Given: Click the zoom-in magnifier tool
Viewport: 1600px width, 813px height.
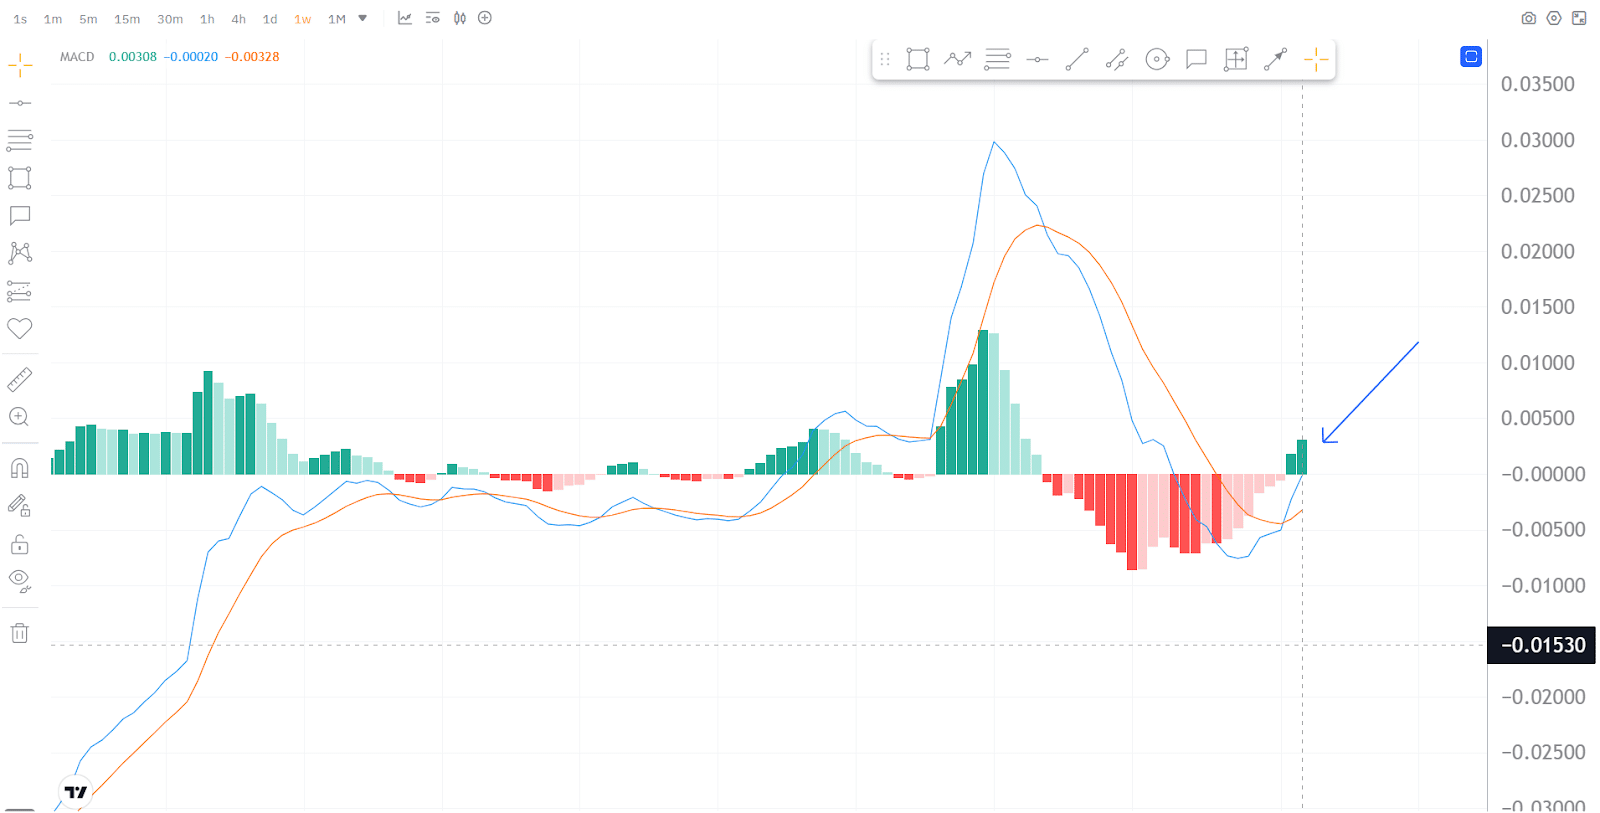Looking at the screenshot, I should (19, 417).
